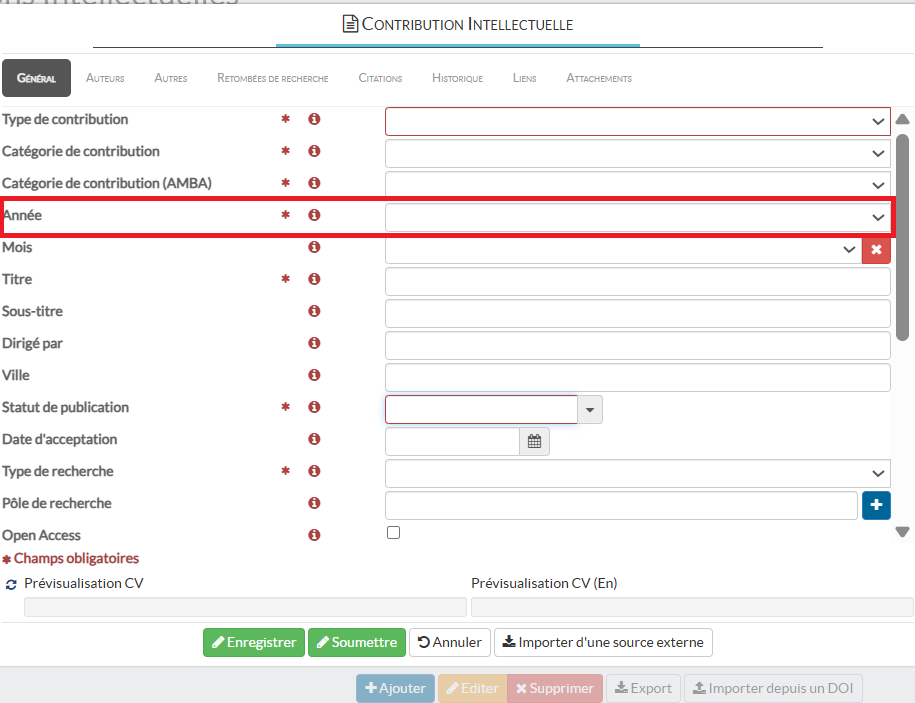The width and height of the screenshot is (915, 703).
Task: Click the Soumettre button
Action: [356, 642]
